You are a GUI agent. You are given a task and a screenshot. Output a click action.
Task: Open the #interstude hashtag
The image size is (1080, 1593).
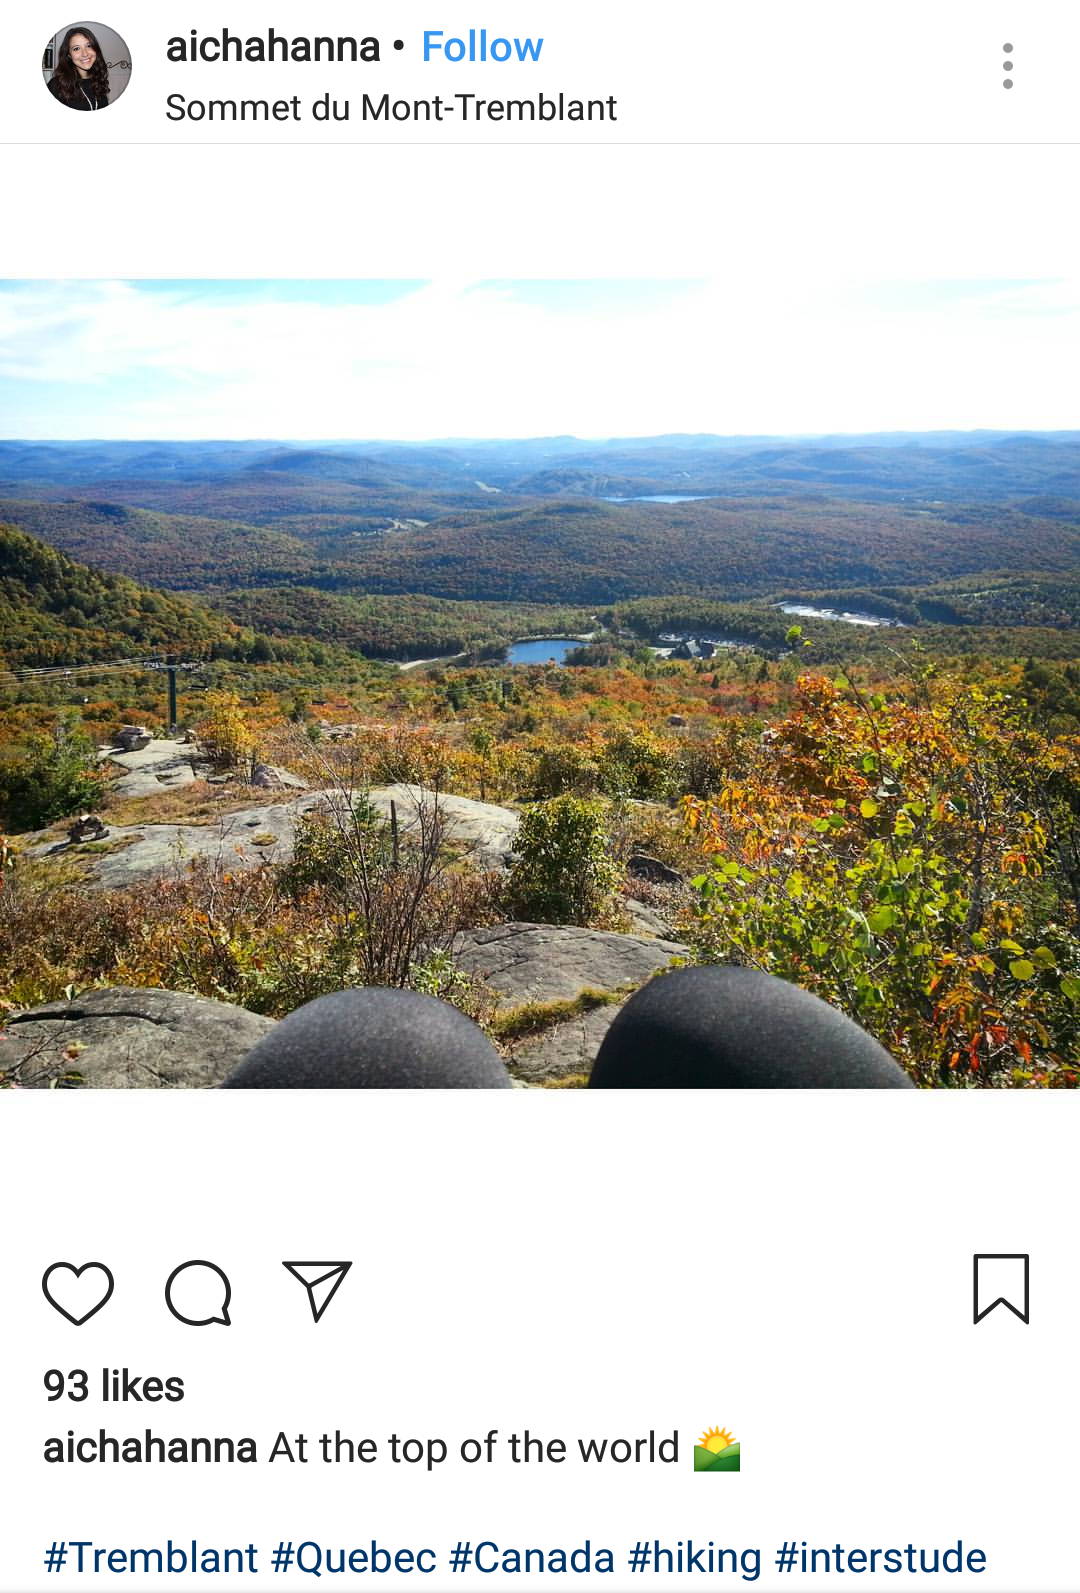tap(881, 1557)
